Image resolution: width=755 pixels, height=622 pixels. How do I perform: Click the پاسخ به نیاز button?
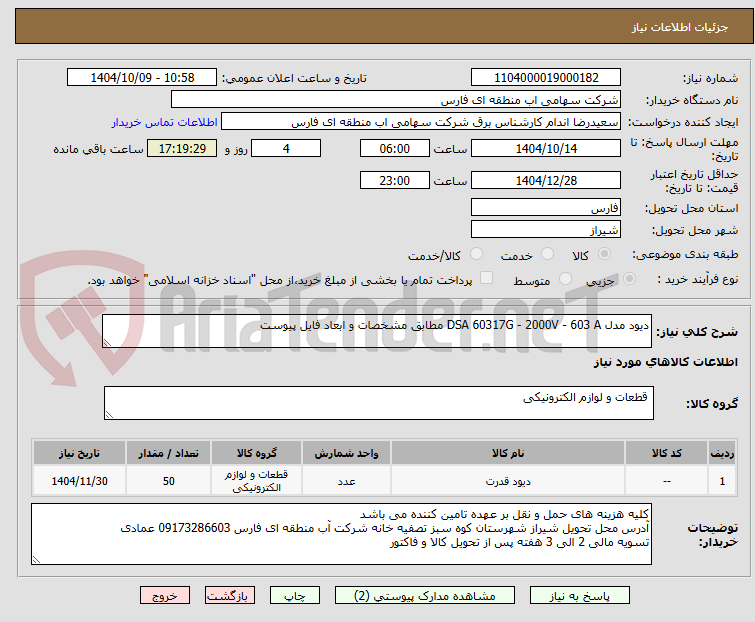coord(579,596)
